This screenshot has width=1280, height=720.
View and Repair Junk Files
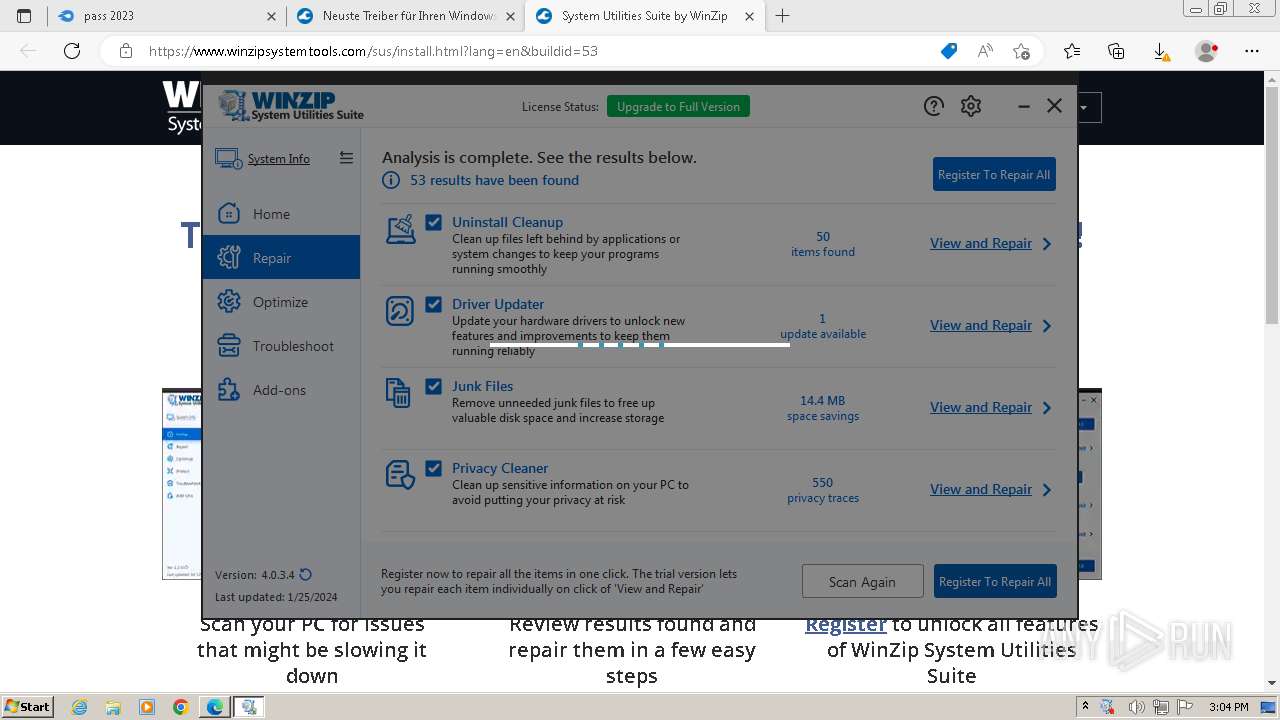pyautogui.click(x=981, y=407)
